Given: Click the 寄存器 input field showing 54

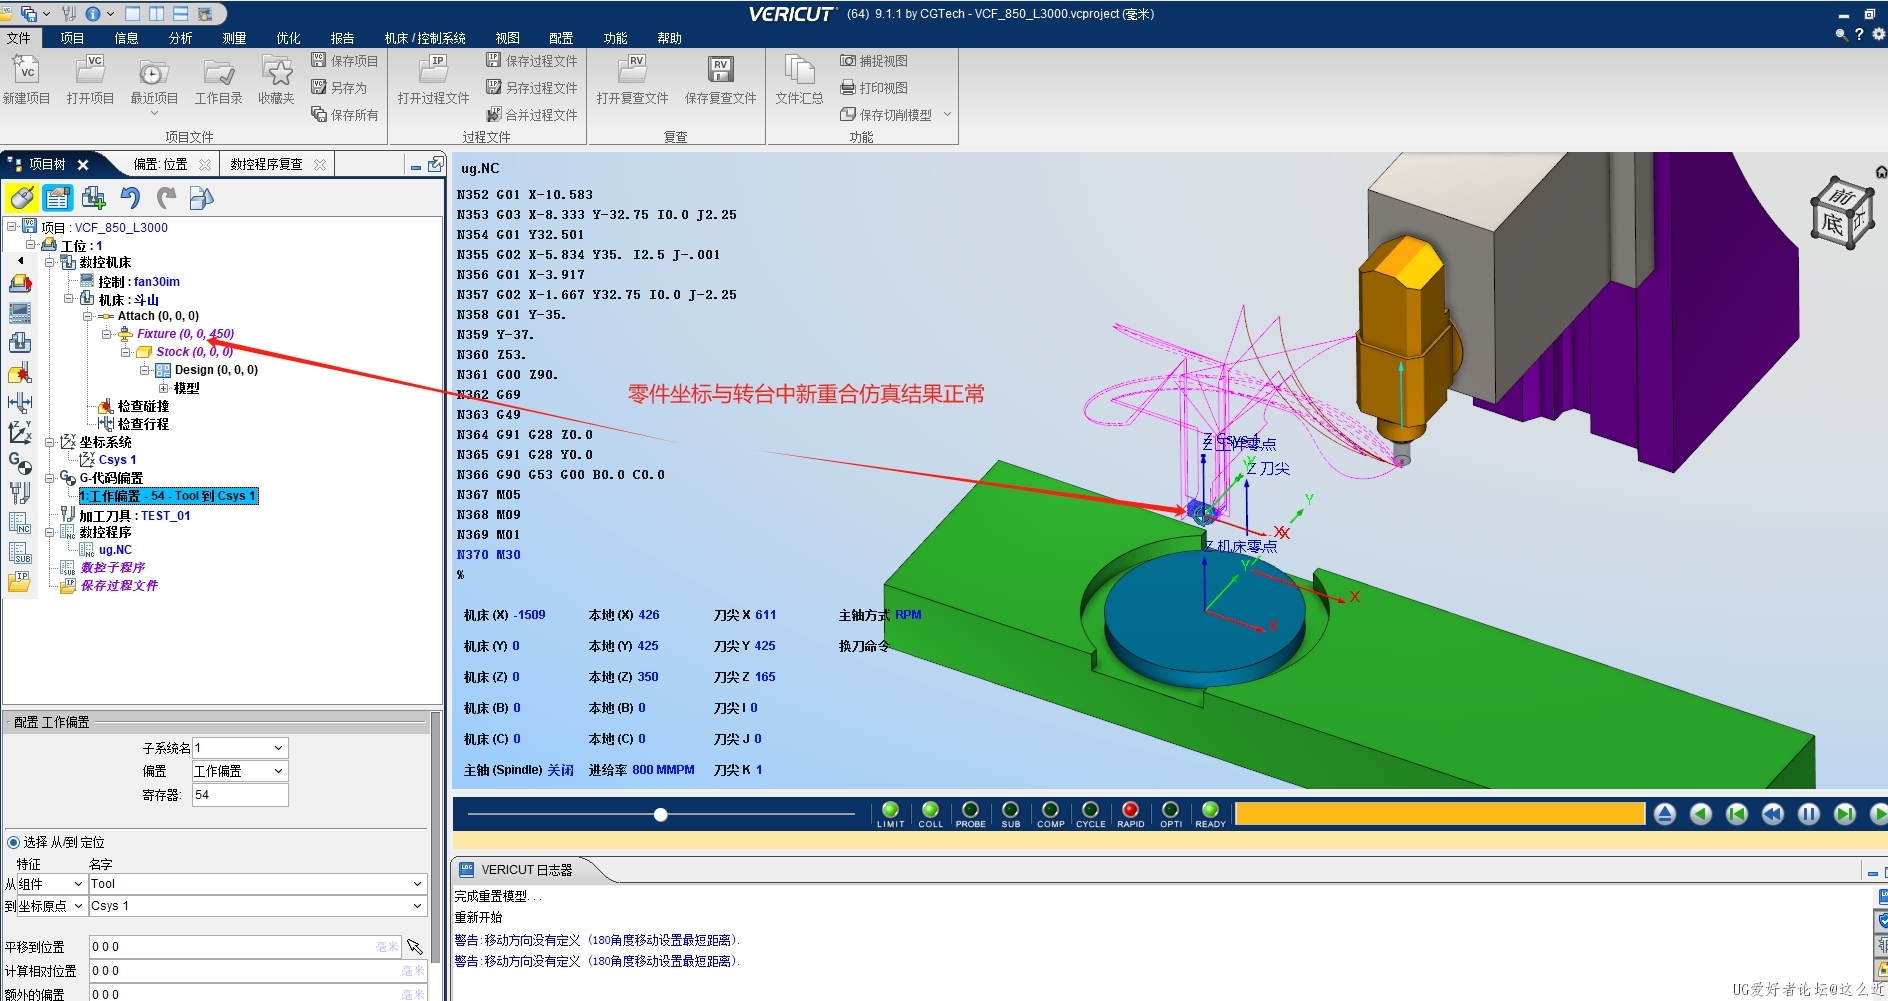Looking at the screenshot, I should [x=240, y=795].
